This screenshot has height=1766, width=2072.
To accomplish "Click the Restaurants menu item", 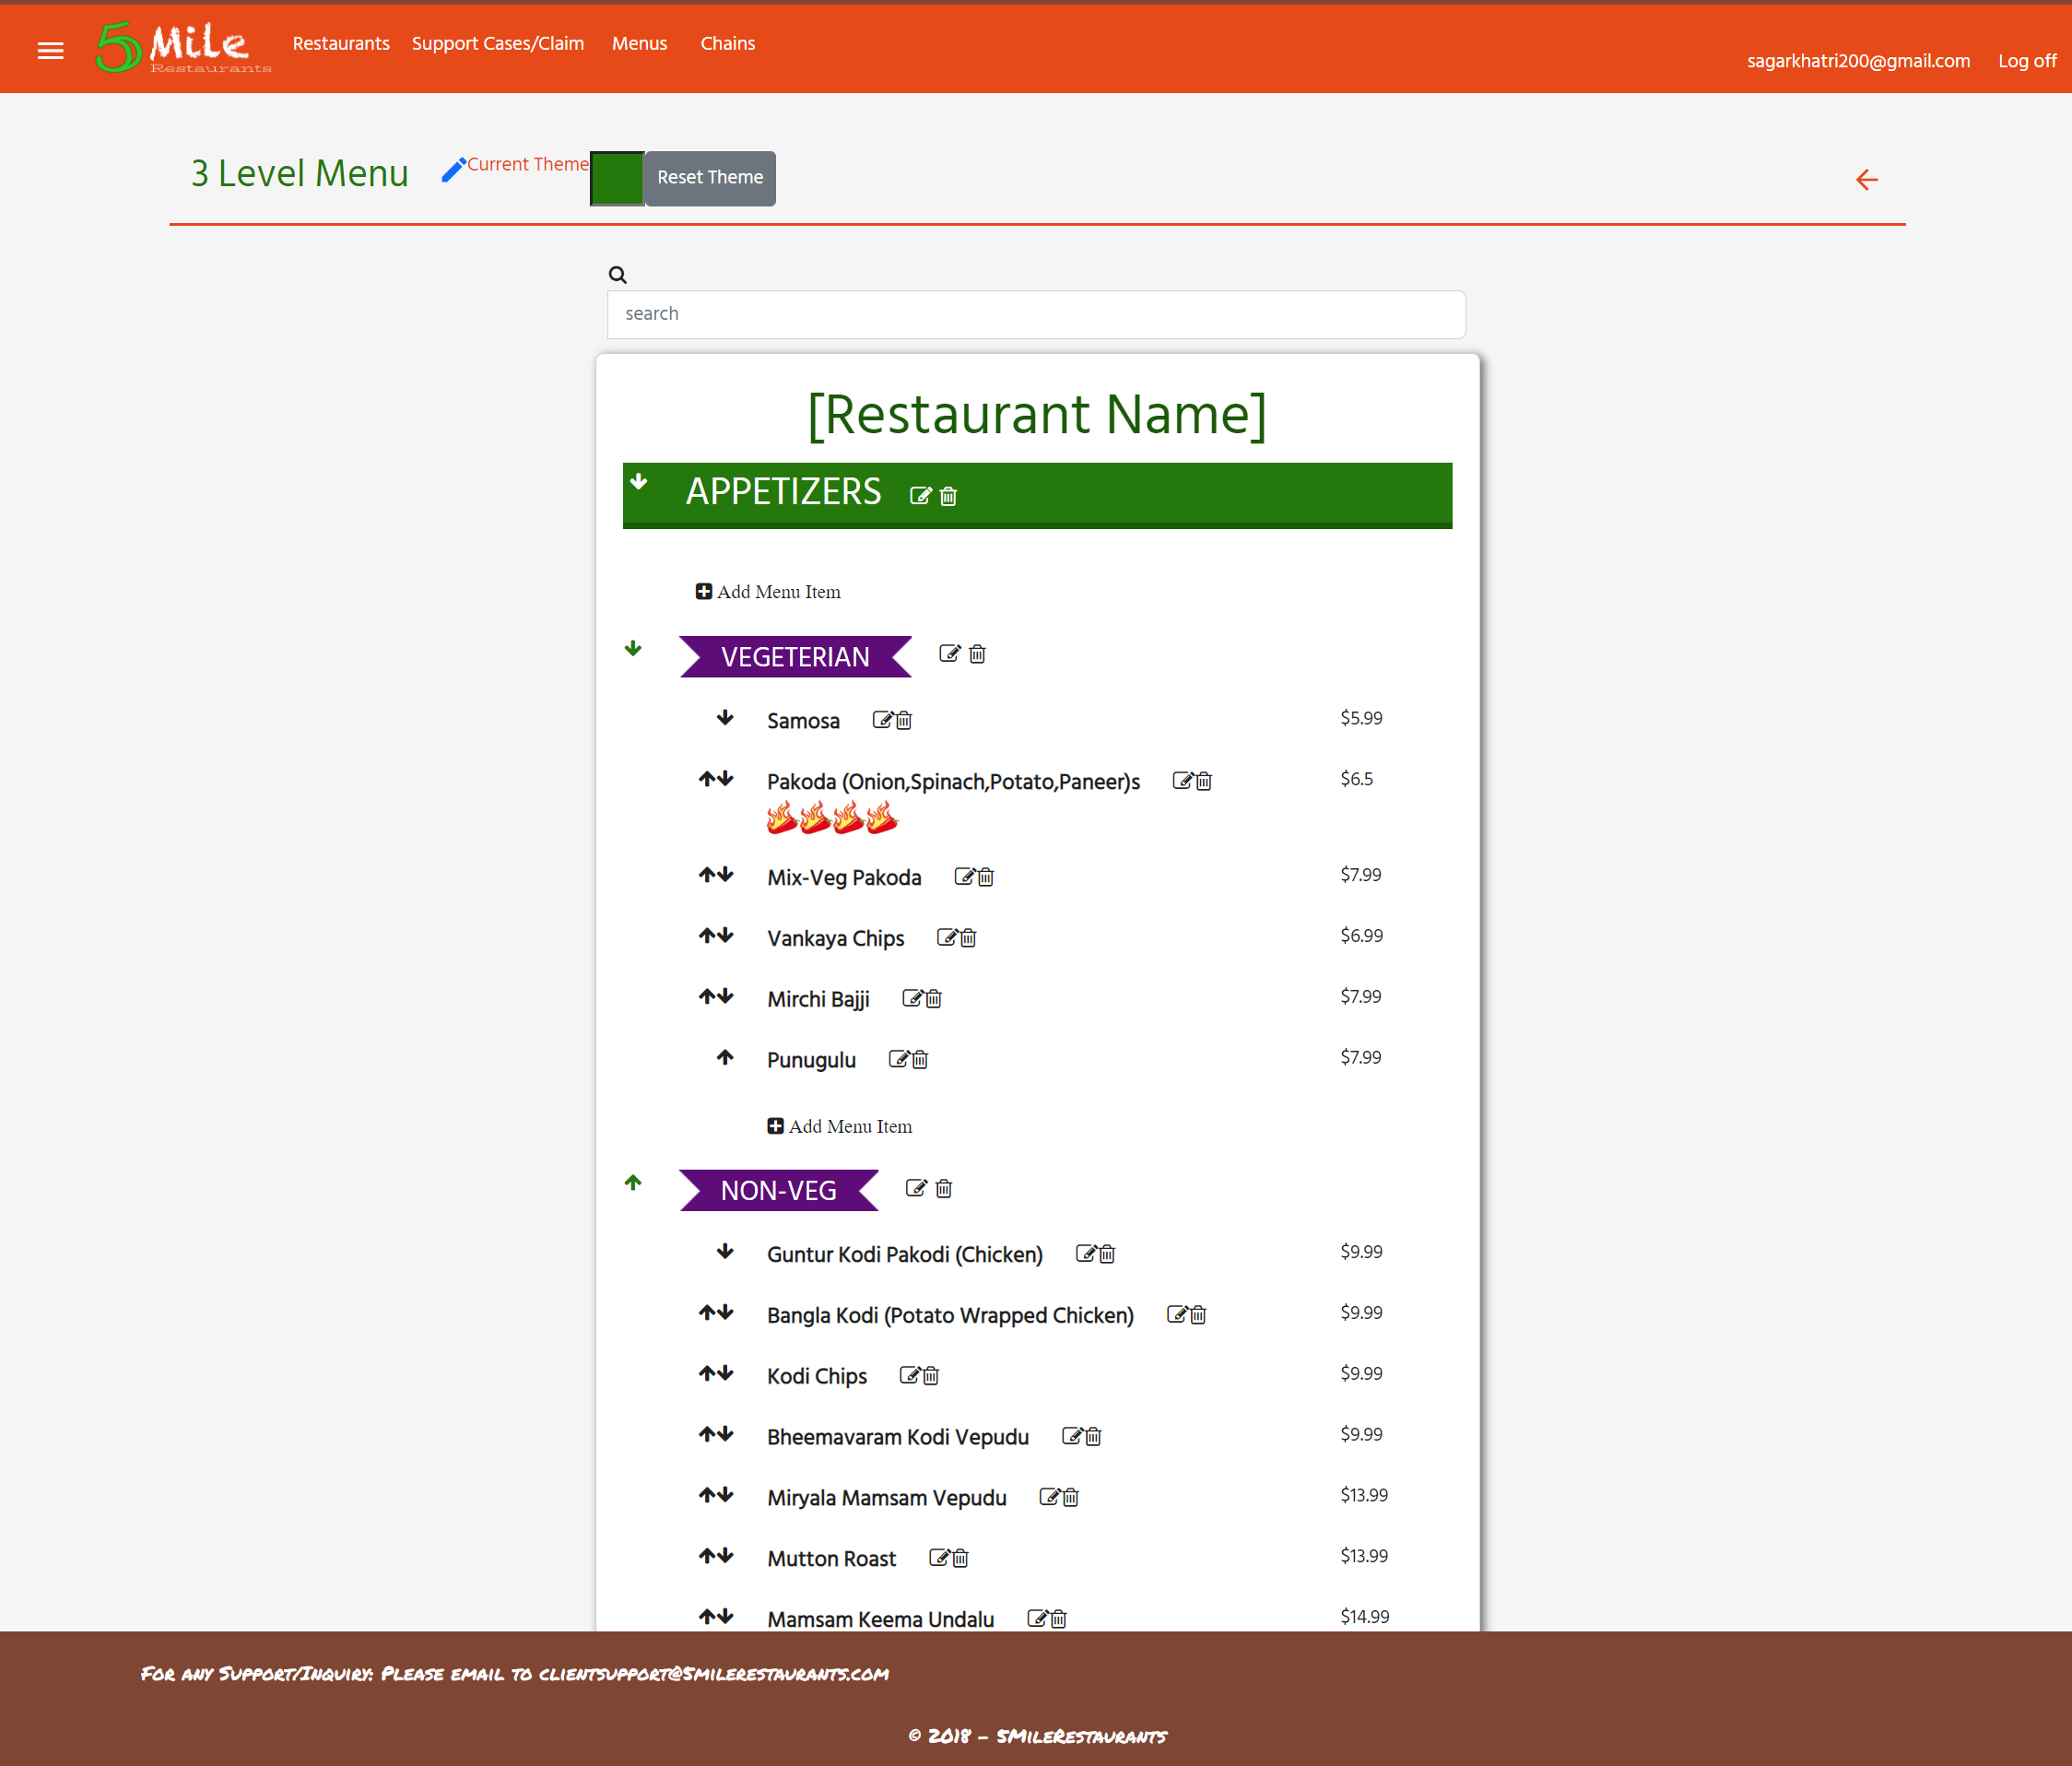I will coord(336,44).
